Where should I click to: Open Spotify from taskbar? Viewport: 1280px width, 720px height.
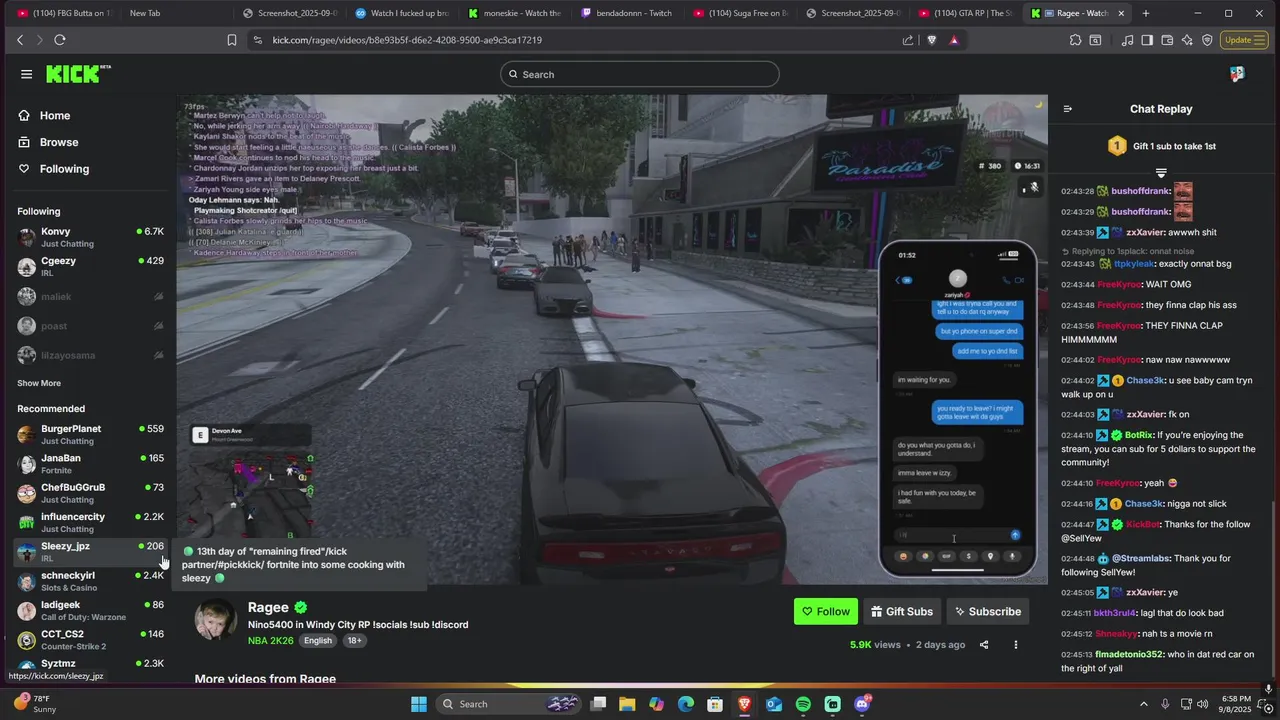[803, 704]
